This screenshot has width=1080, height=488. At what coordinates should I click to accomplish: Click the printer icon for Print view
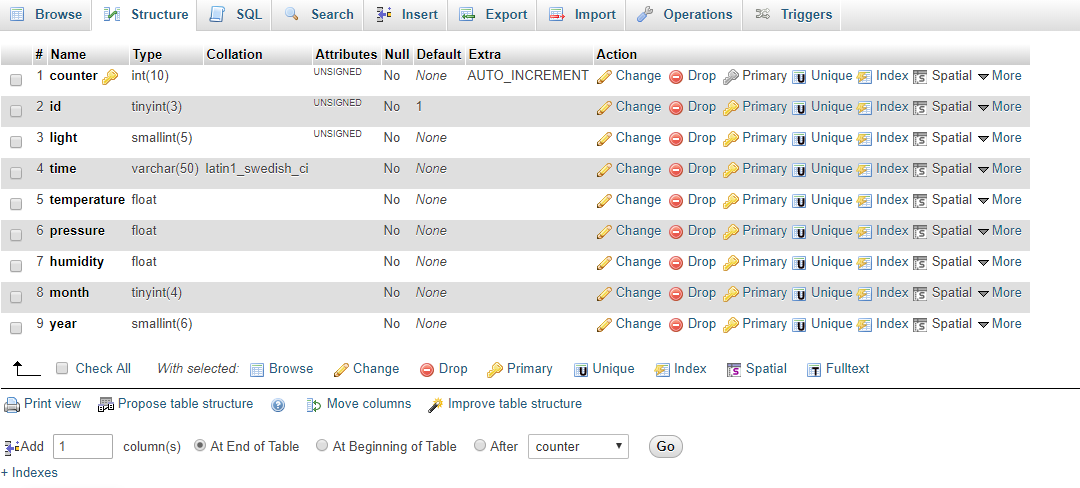[x=11, y=405]
